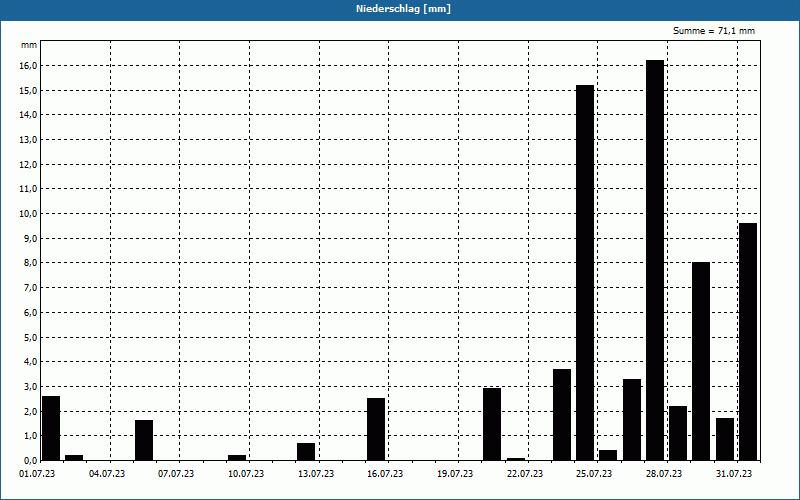Click the 07.07.23 date label
This screenshot has width=800, height=500.
pyautogui.click(x=176, y=474)
